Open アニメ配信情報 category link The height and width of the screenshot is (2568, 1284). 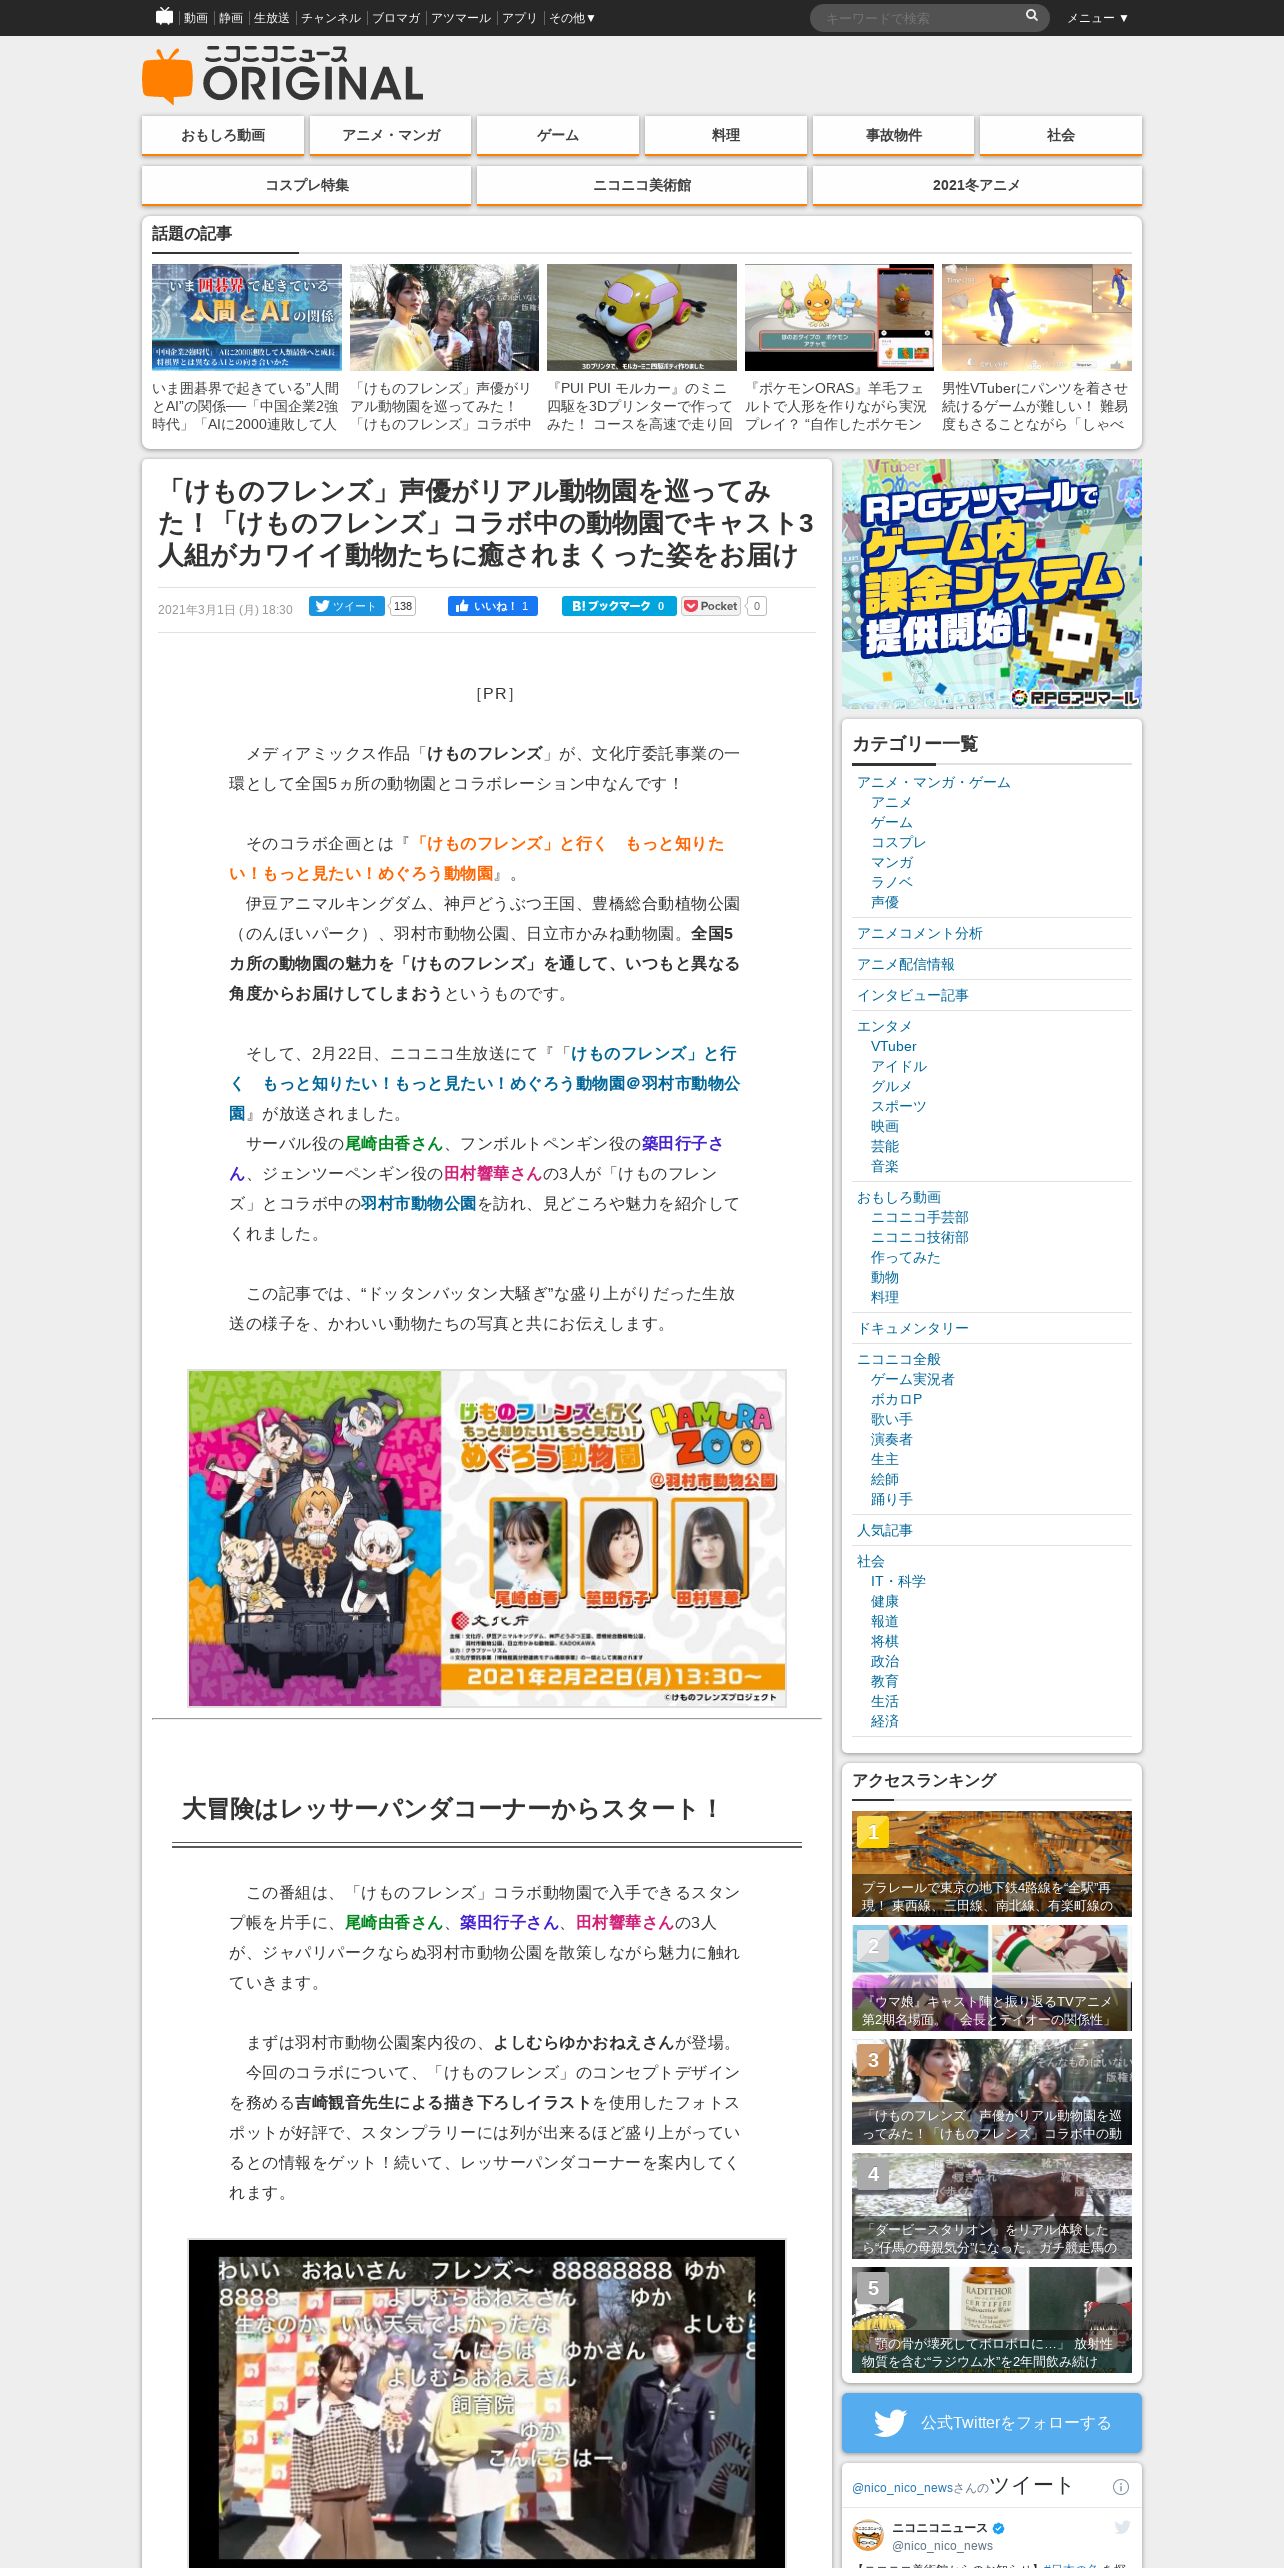(906, 964)
